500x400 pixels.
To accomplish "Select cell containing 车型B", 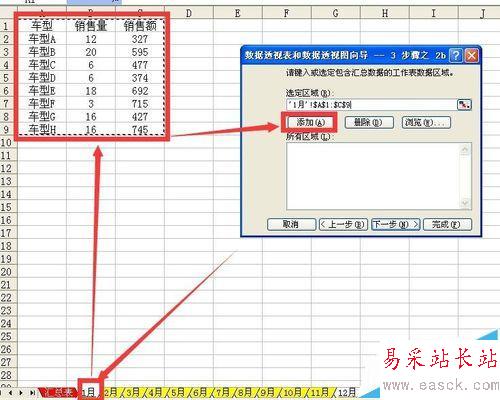I will pos(42,52).
